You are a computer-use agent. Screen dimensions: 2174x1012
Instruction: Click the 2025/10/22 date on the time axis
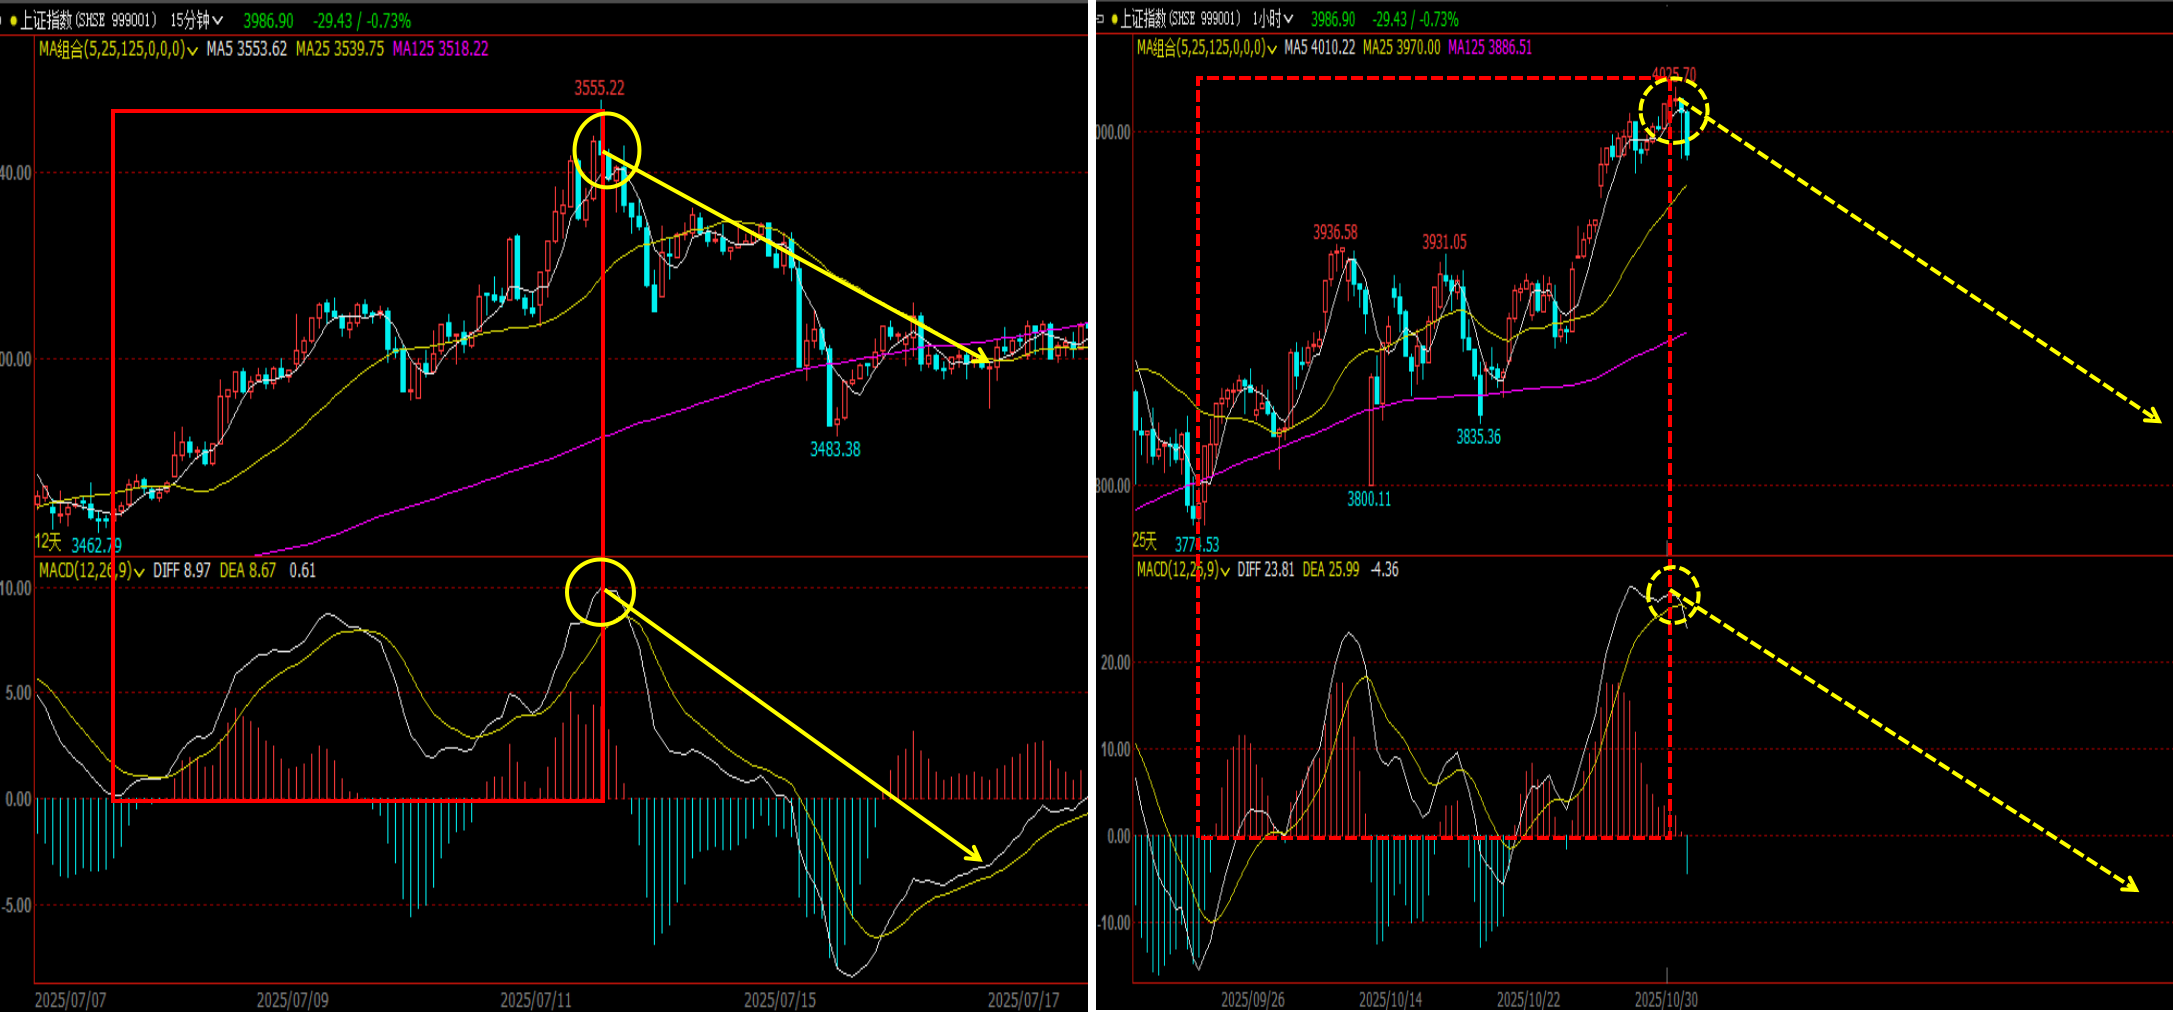(x=1528, y=1000)
